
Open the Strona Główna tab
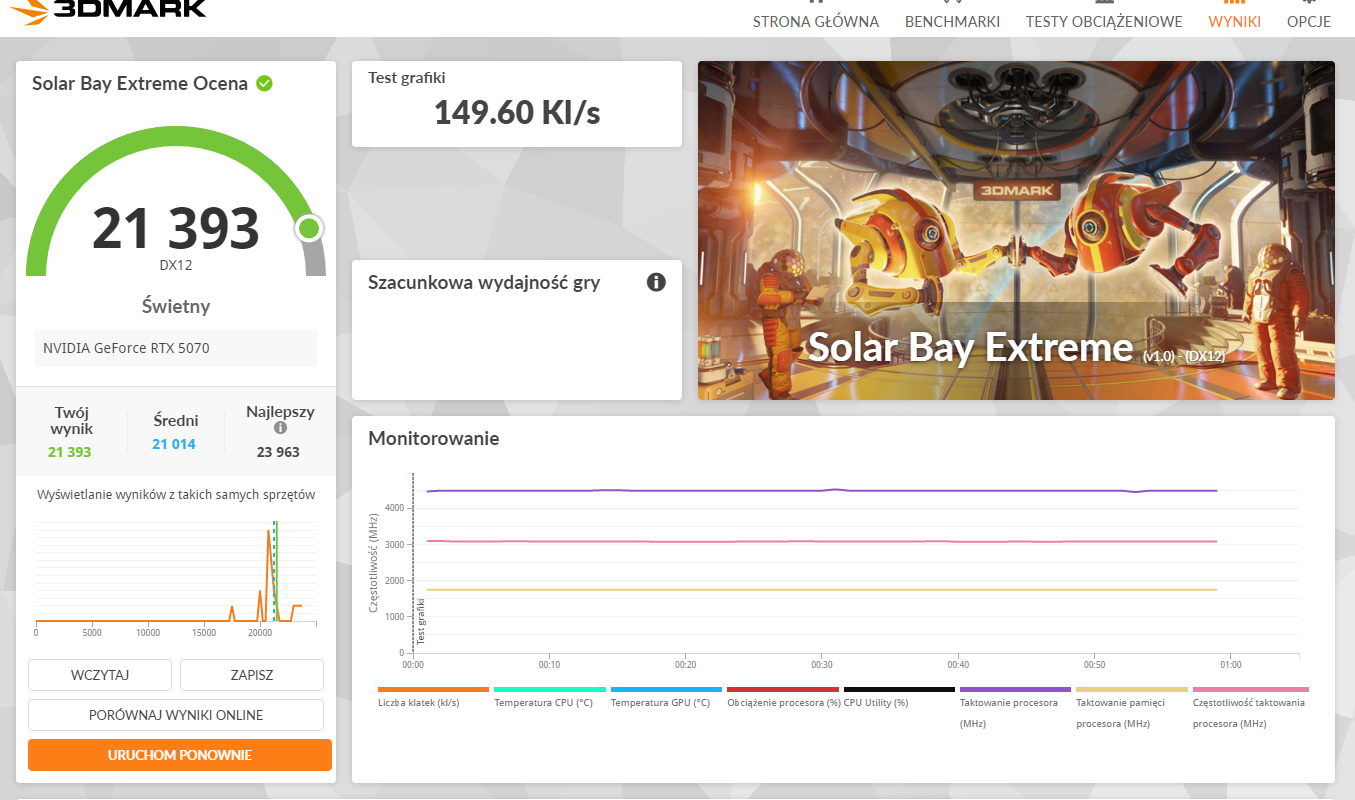point(815,22)
